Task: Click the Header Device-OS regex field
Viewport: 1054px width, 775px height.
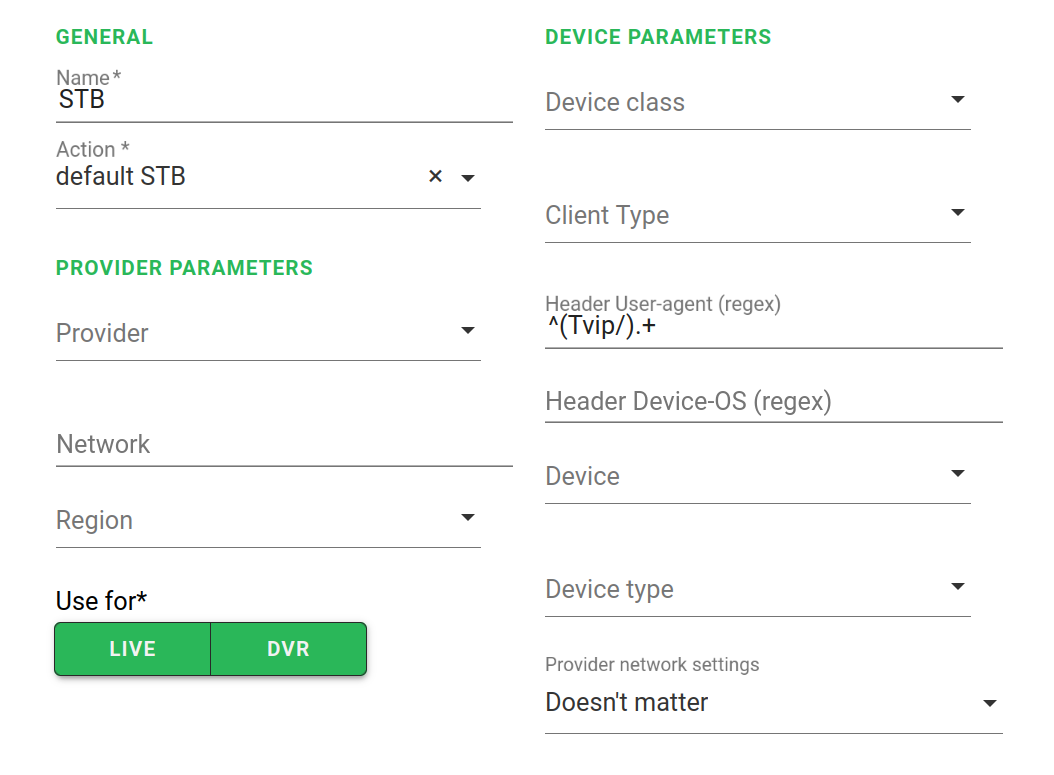Action: [x=773, y=402]
